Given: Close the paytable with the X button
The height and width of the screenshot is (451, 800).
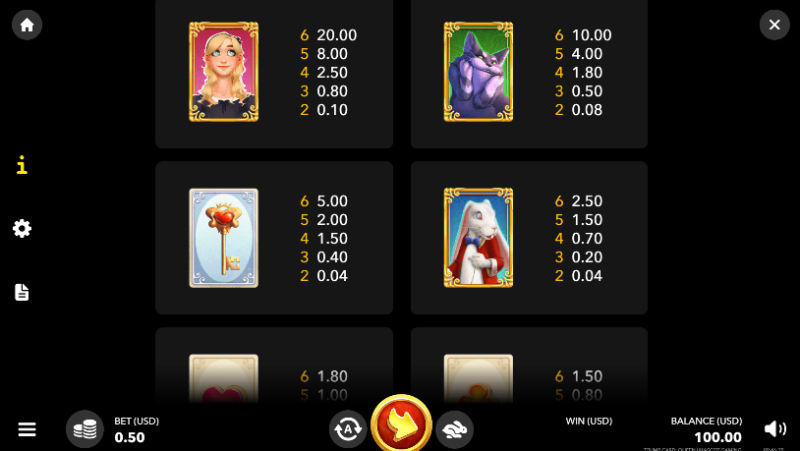Looking at the screenshot, I should 774,24.
